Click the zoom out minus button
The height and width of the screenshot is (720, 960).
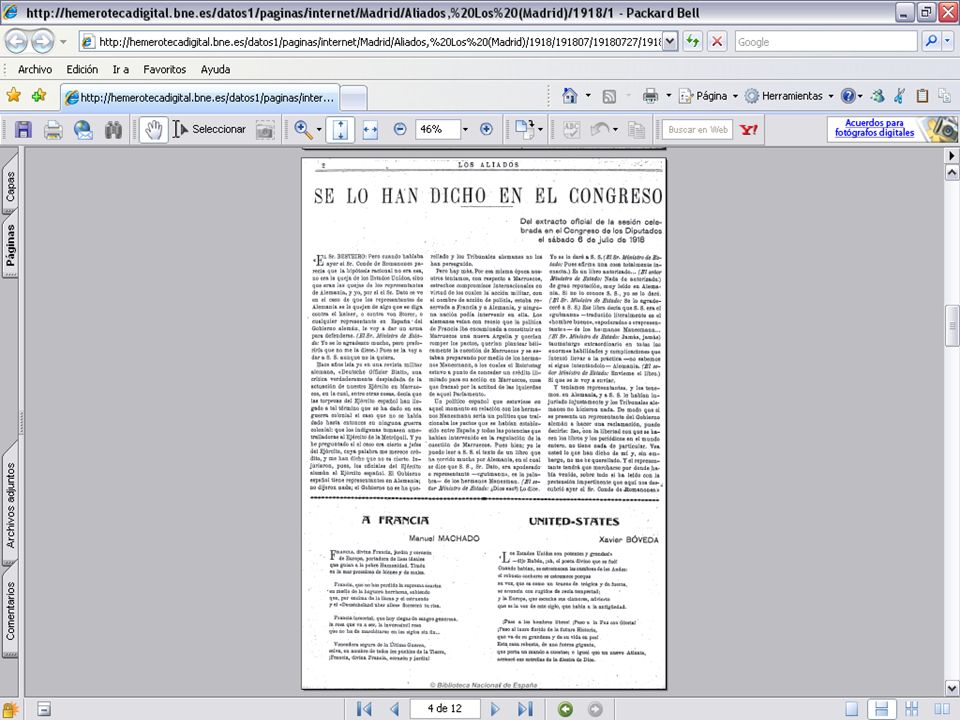click(x=400, y=129)
